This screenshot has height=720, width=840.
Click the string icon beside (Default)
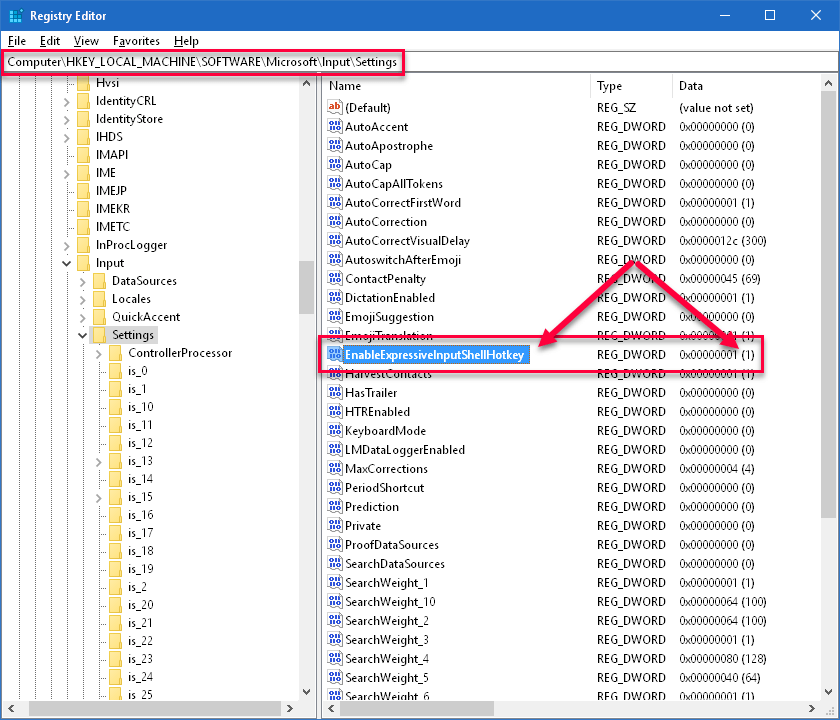[x=335, y=107]
